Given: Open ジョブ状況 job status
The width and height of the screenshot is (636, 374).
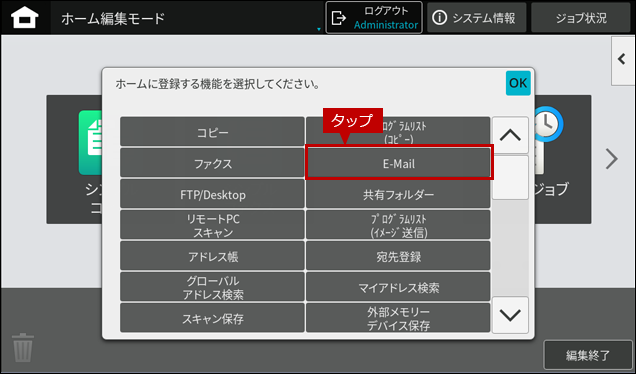Looking at the screenshot, I should (x=581, y=18).
